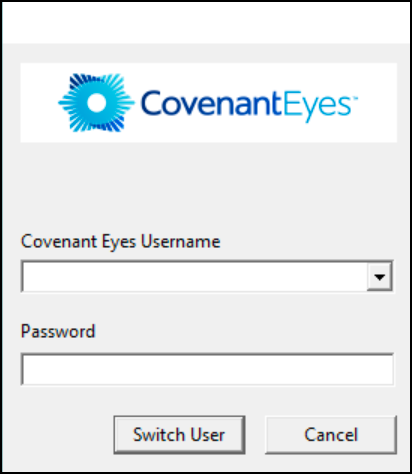Select the Cancel button's text label
412x474 pixels.
click(331, 435)
